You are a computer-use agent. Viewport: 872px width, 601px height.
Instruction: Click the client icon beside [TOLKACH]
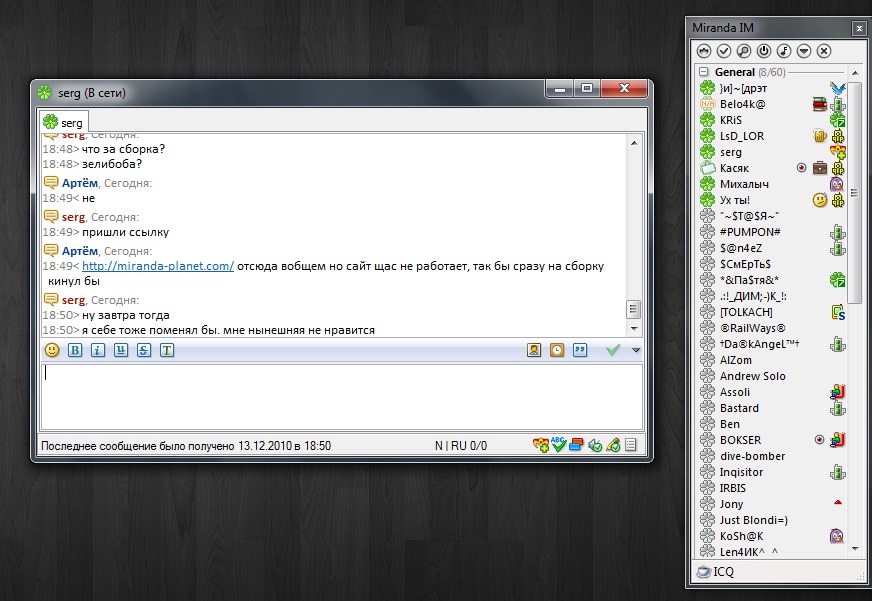tap(838, 312)
